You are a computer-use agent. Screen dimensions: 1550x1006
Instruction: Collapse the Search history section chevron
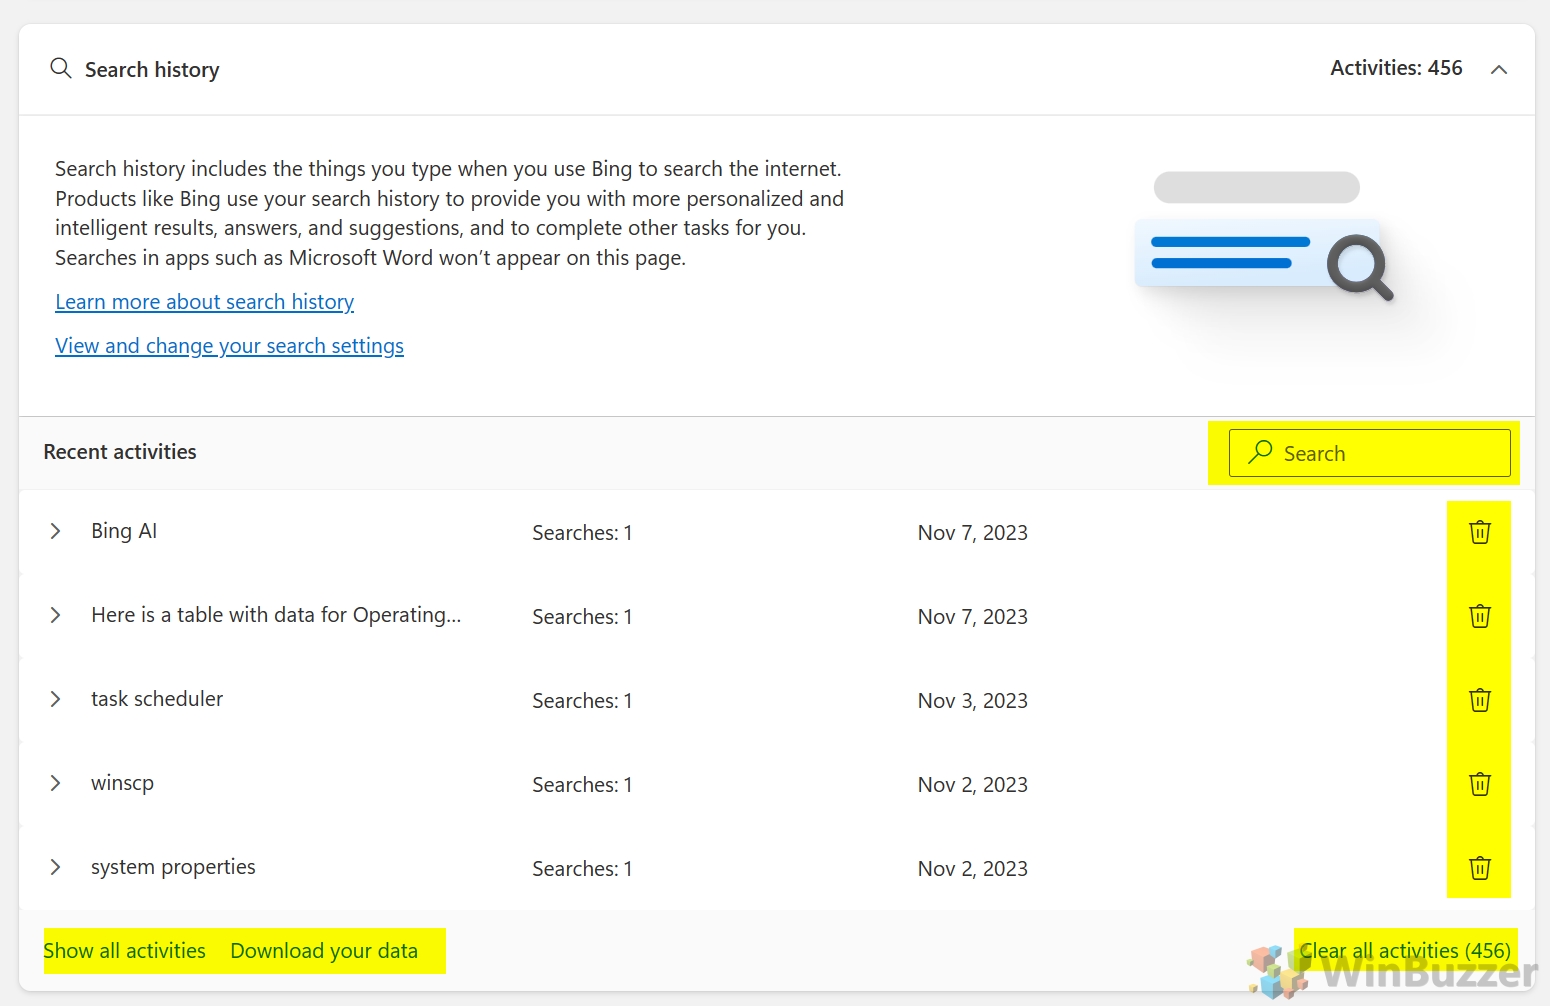(1498, 69)
